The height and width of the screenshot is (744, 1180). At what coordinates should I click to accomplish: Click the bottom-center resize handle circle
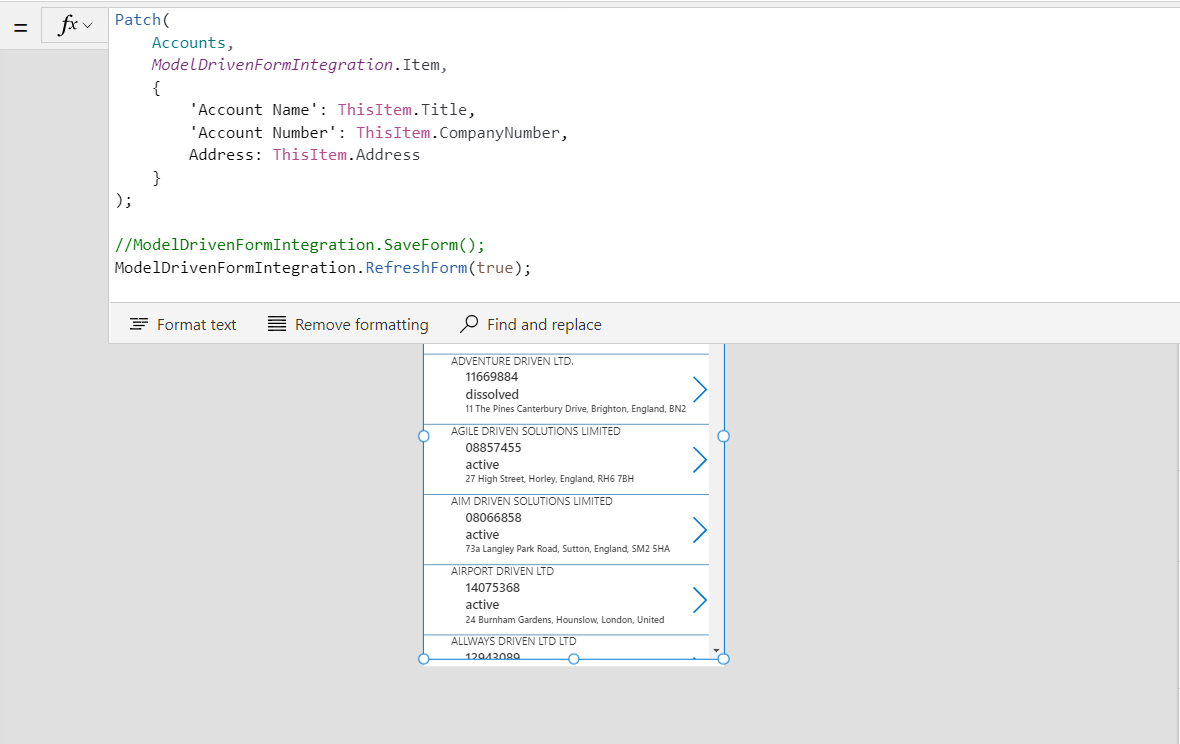(x=573, y=658)
